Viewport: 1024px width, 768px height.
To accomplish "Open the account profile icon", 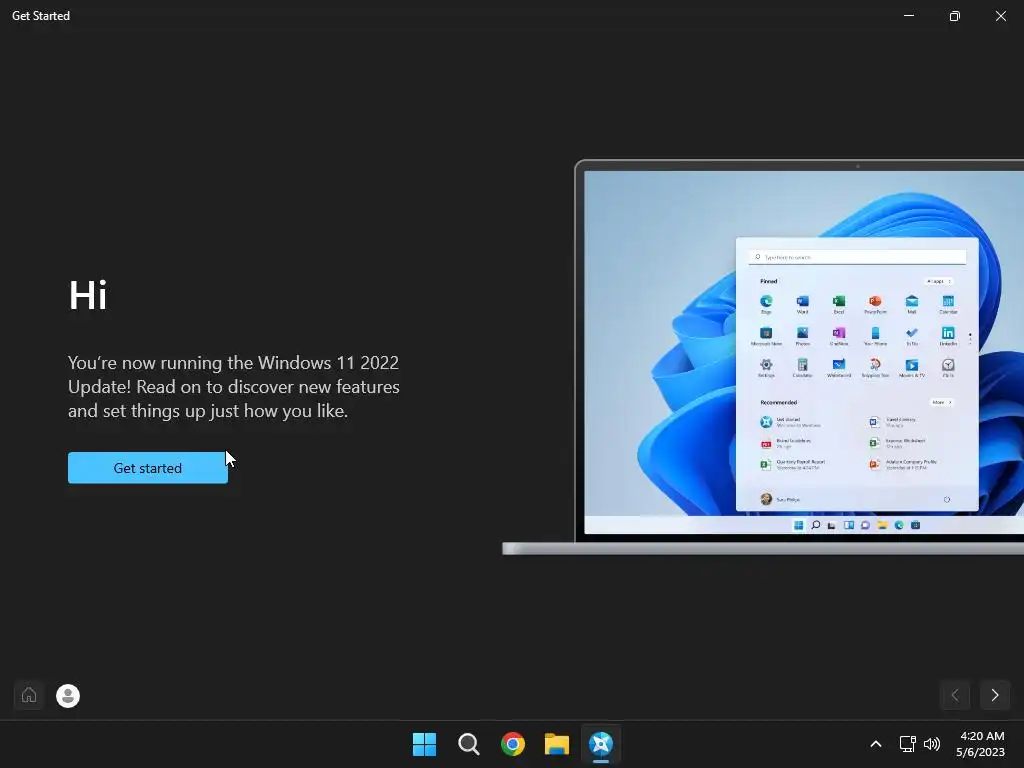I will click(x=68, y=696).
